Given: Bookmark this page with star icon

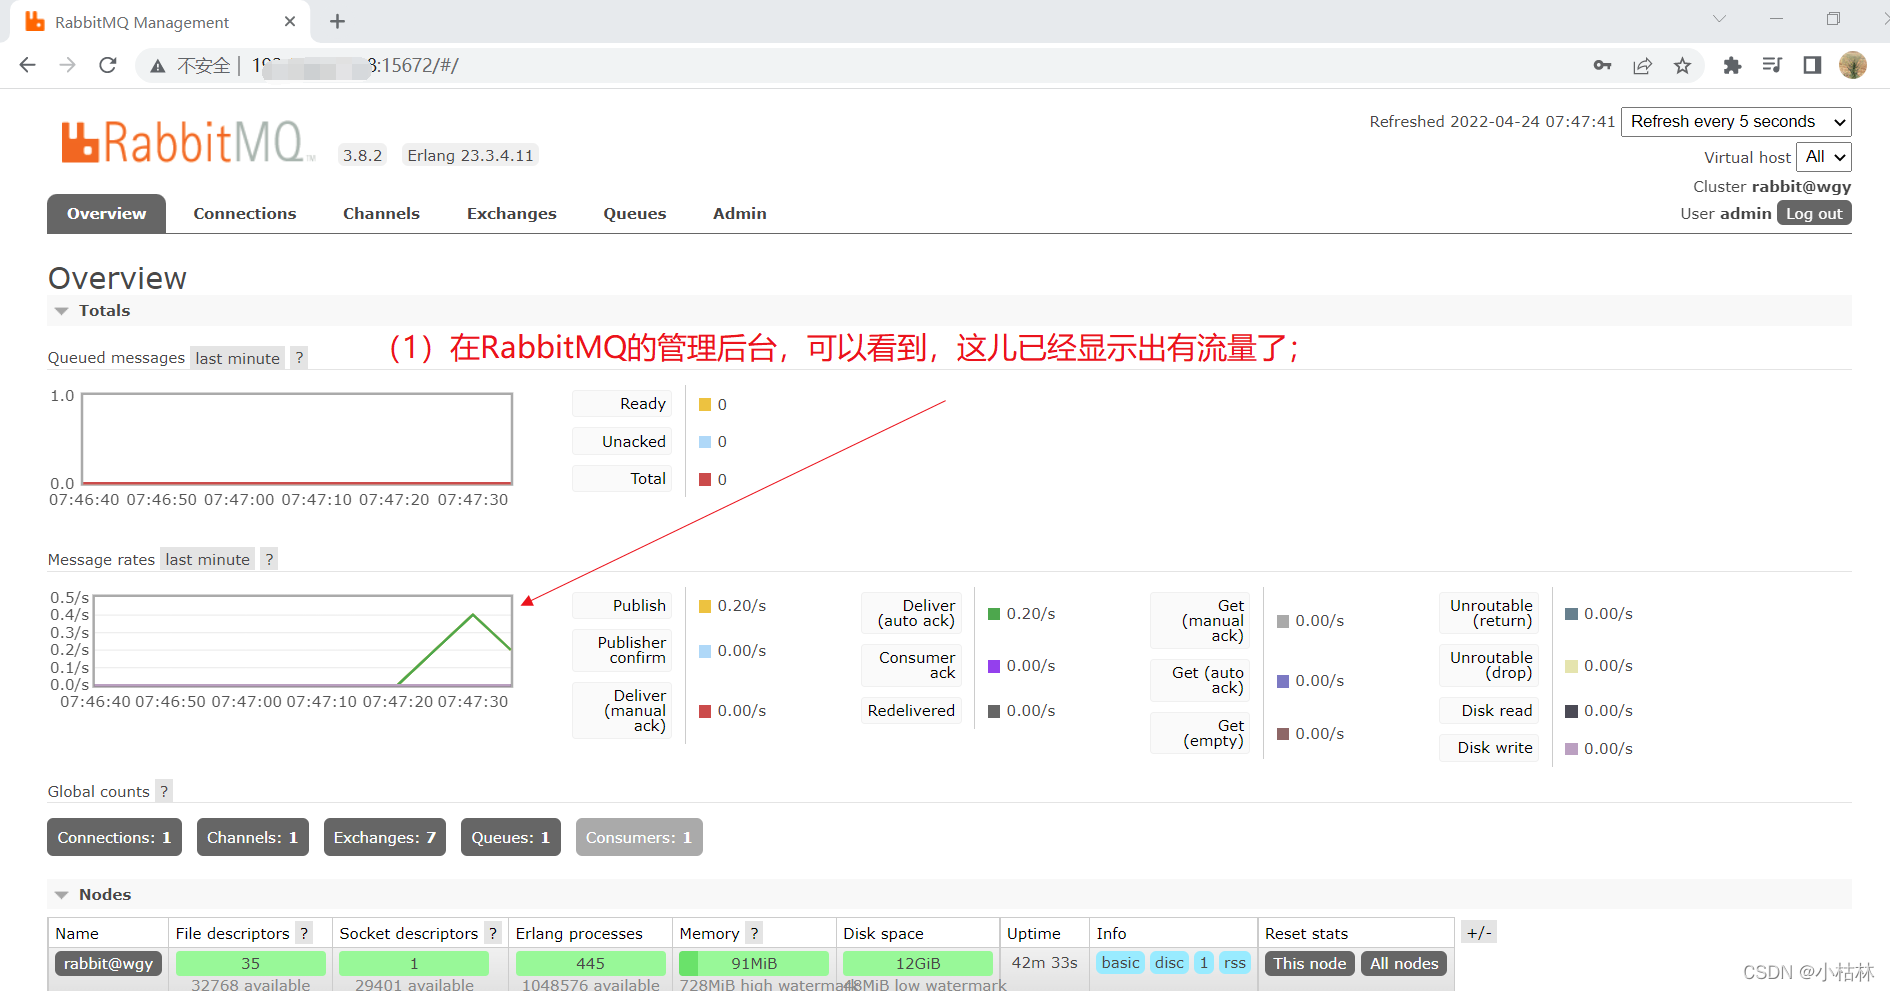Looking at the screenshot, I should pyautogui.click(x=1682, y=65).
